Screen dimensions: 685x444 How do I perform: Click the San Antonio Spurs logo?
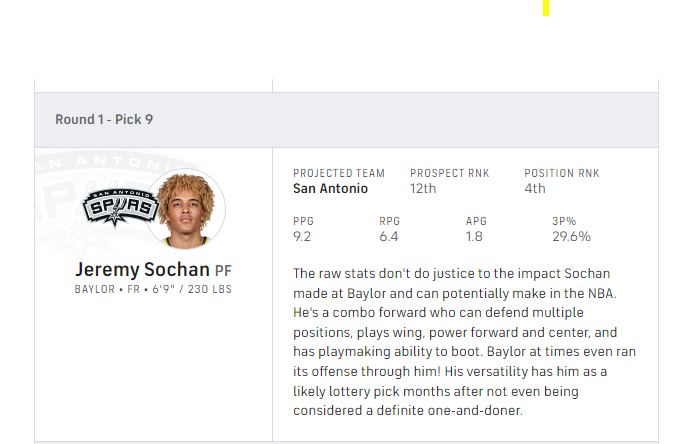120,207
